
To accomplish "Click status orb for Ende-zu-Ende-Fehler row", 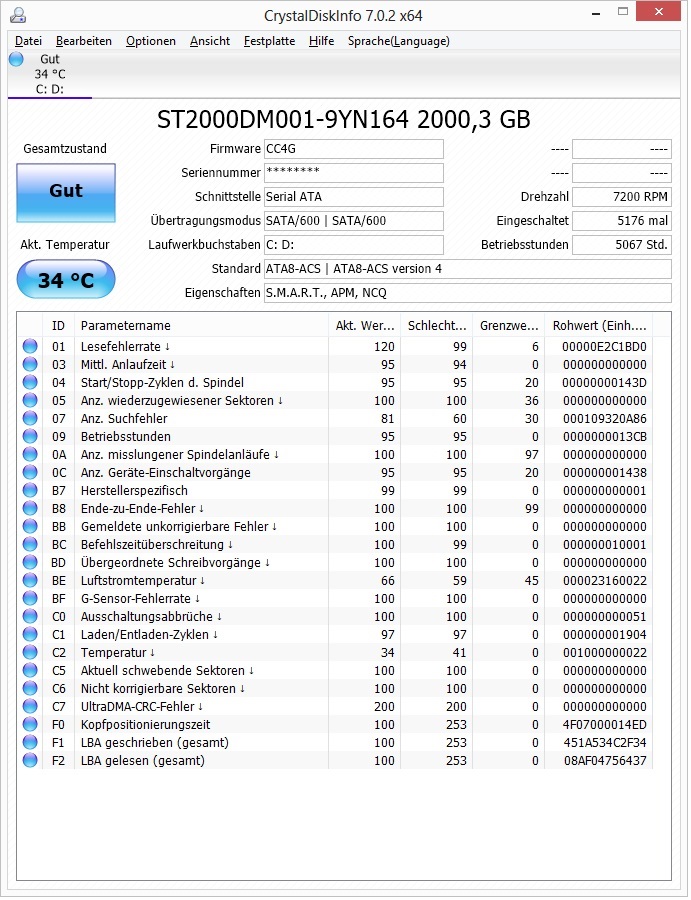I will click(x=30, y=508).
